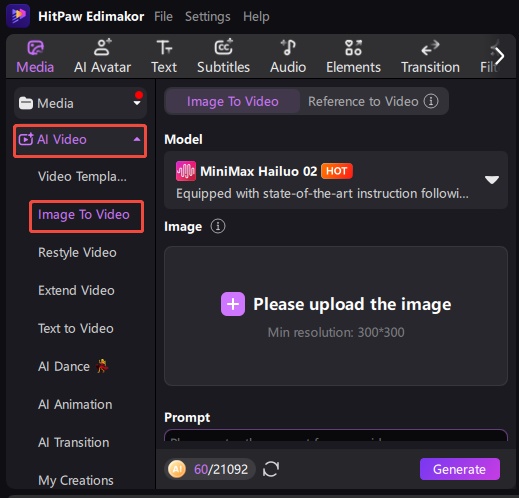
Task: Open the Text tool panel
Action: (164, 56)
